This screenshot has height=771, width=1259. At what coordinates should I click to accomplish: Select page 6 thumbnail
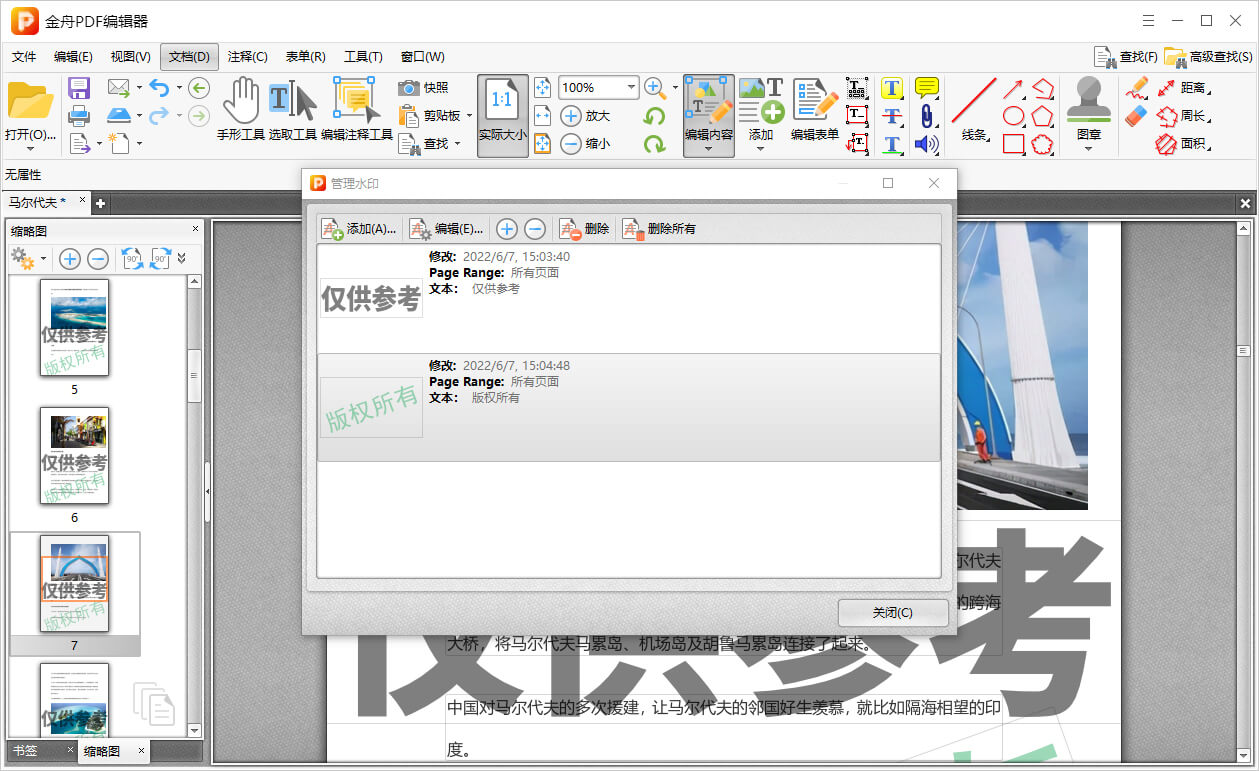click(x=74, y=456)
